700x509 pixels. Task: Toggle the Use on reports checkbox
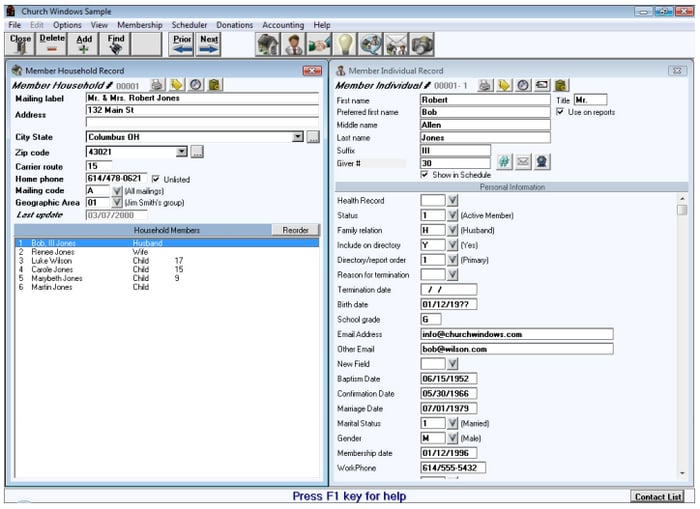click(560, 112)
